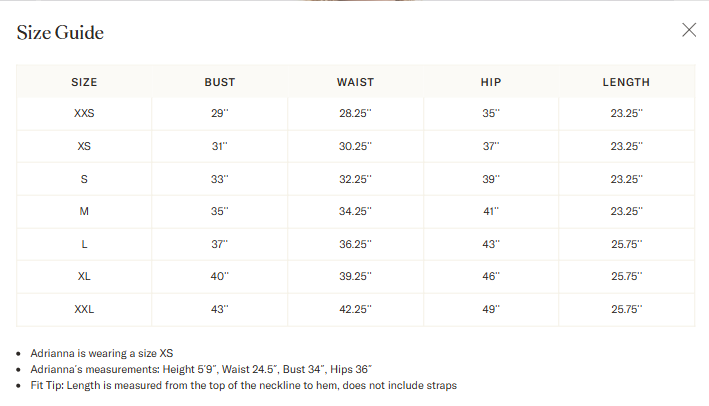Select the XXS size row label
The height and width of the screenshot is (406, 709).
point(84,113)
